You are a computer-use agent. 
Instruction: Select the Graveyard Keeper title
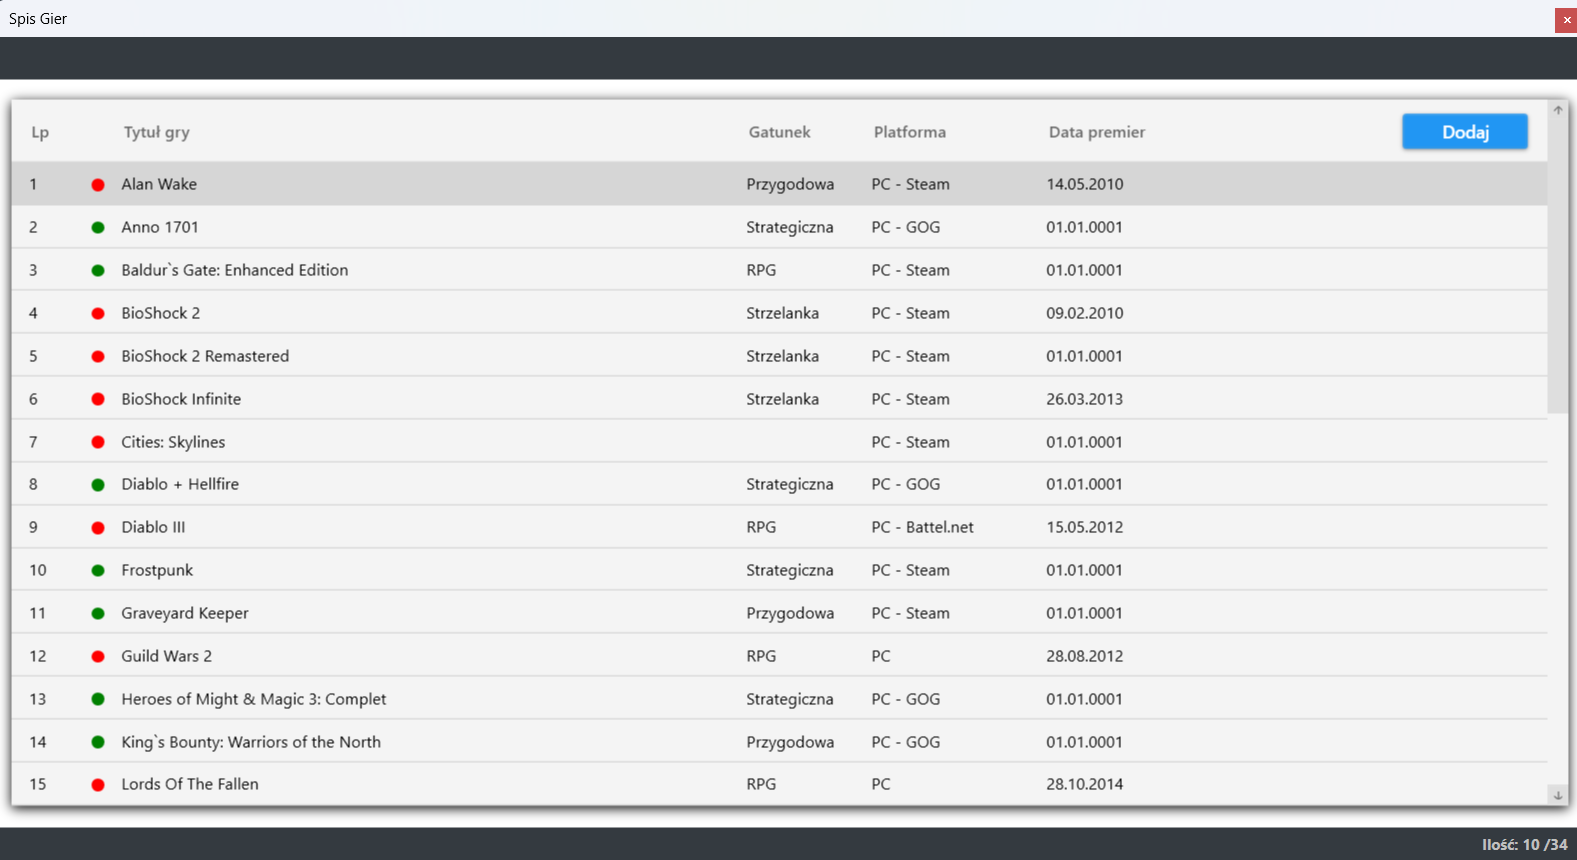(185, 613)
